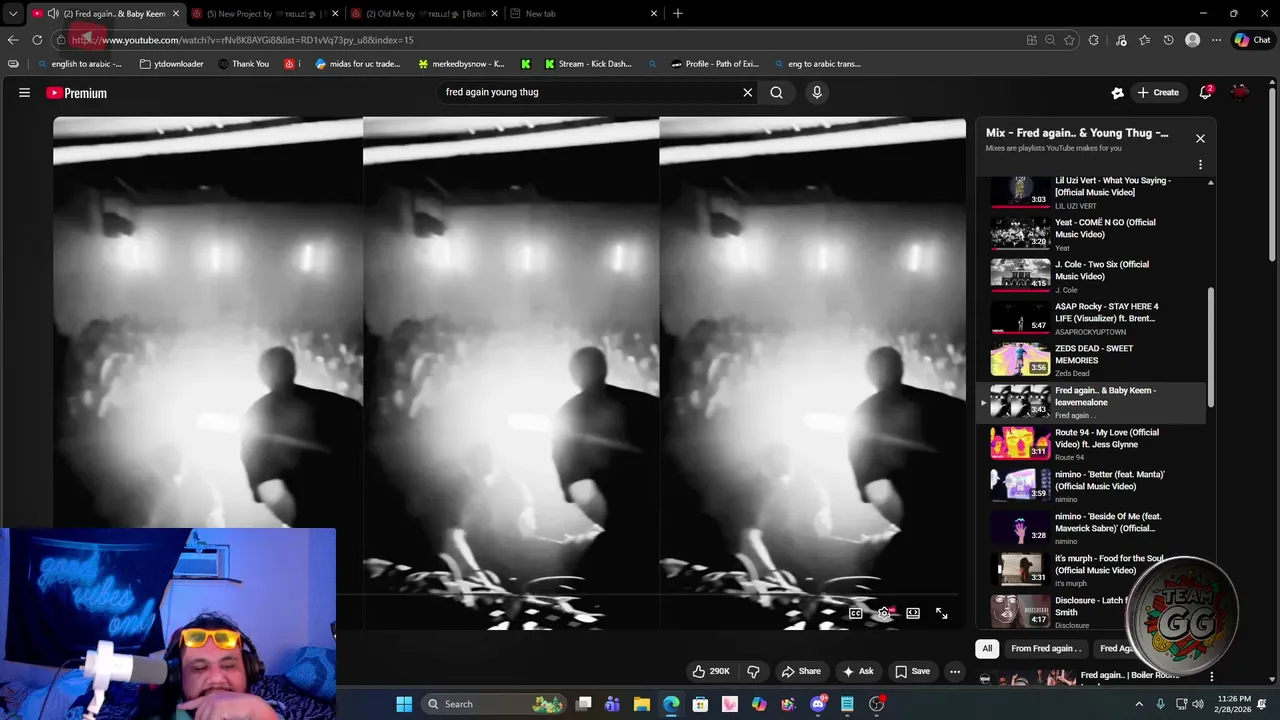Play J. Cole - Two Six from playlist
Screen dimensions: 1280x720
(1090, 276)
